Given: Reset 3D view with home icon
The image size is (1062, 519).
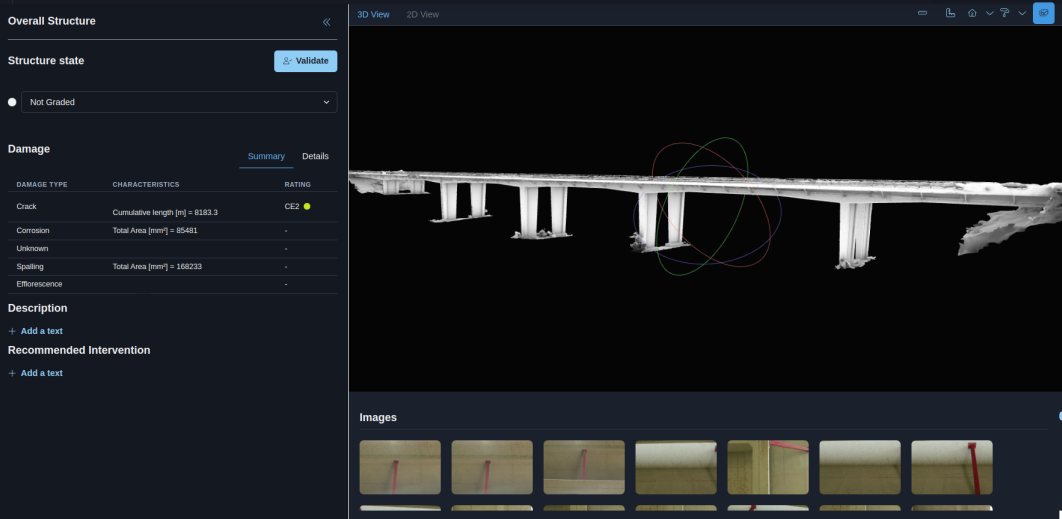Looking at the screenshot, I should [x=972, y=13].
